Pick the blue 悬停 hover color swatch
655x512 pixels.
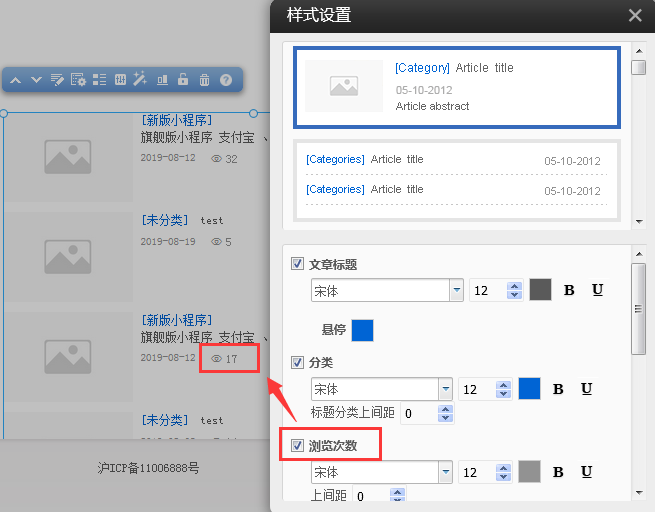(x=362, y=329)
